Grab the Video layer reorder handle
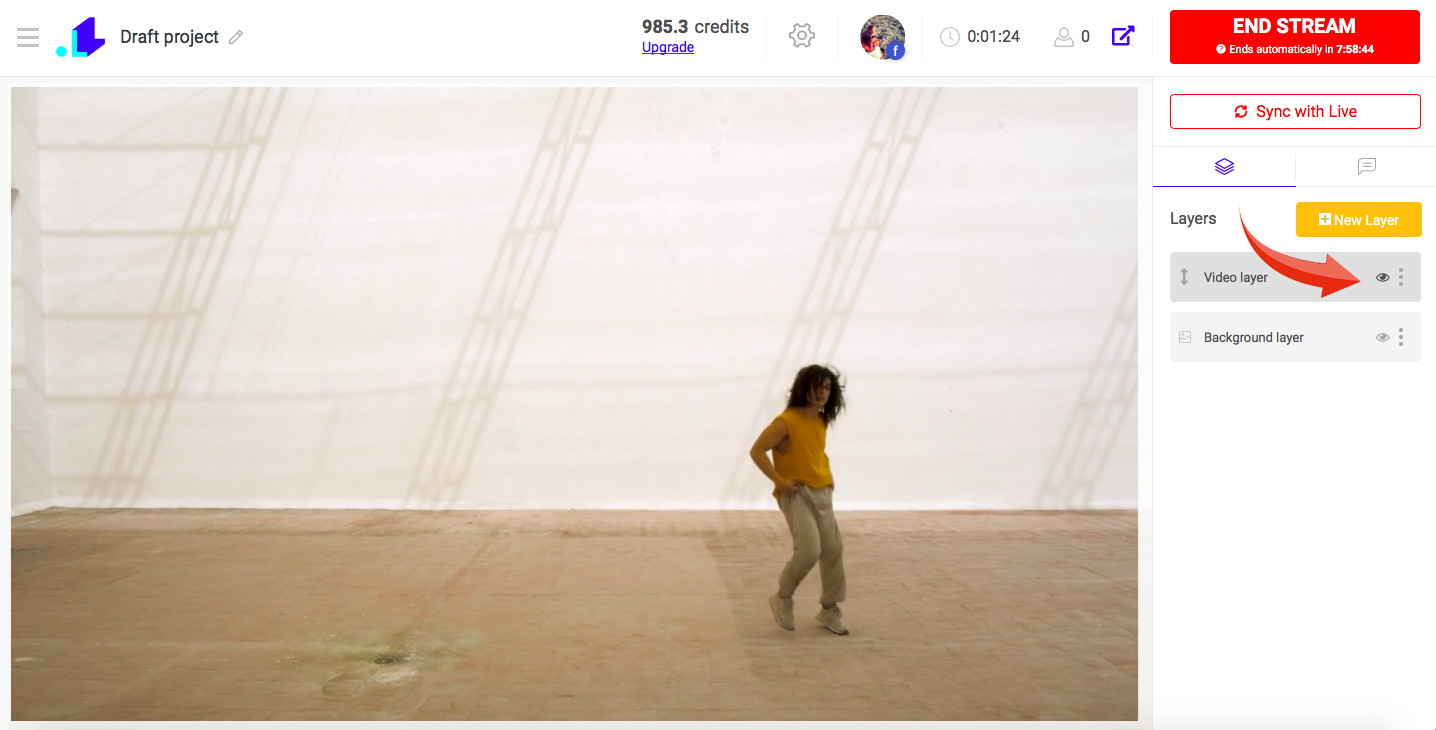The height and width of the screenshot is (730, 1436). click(1185, 277)
